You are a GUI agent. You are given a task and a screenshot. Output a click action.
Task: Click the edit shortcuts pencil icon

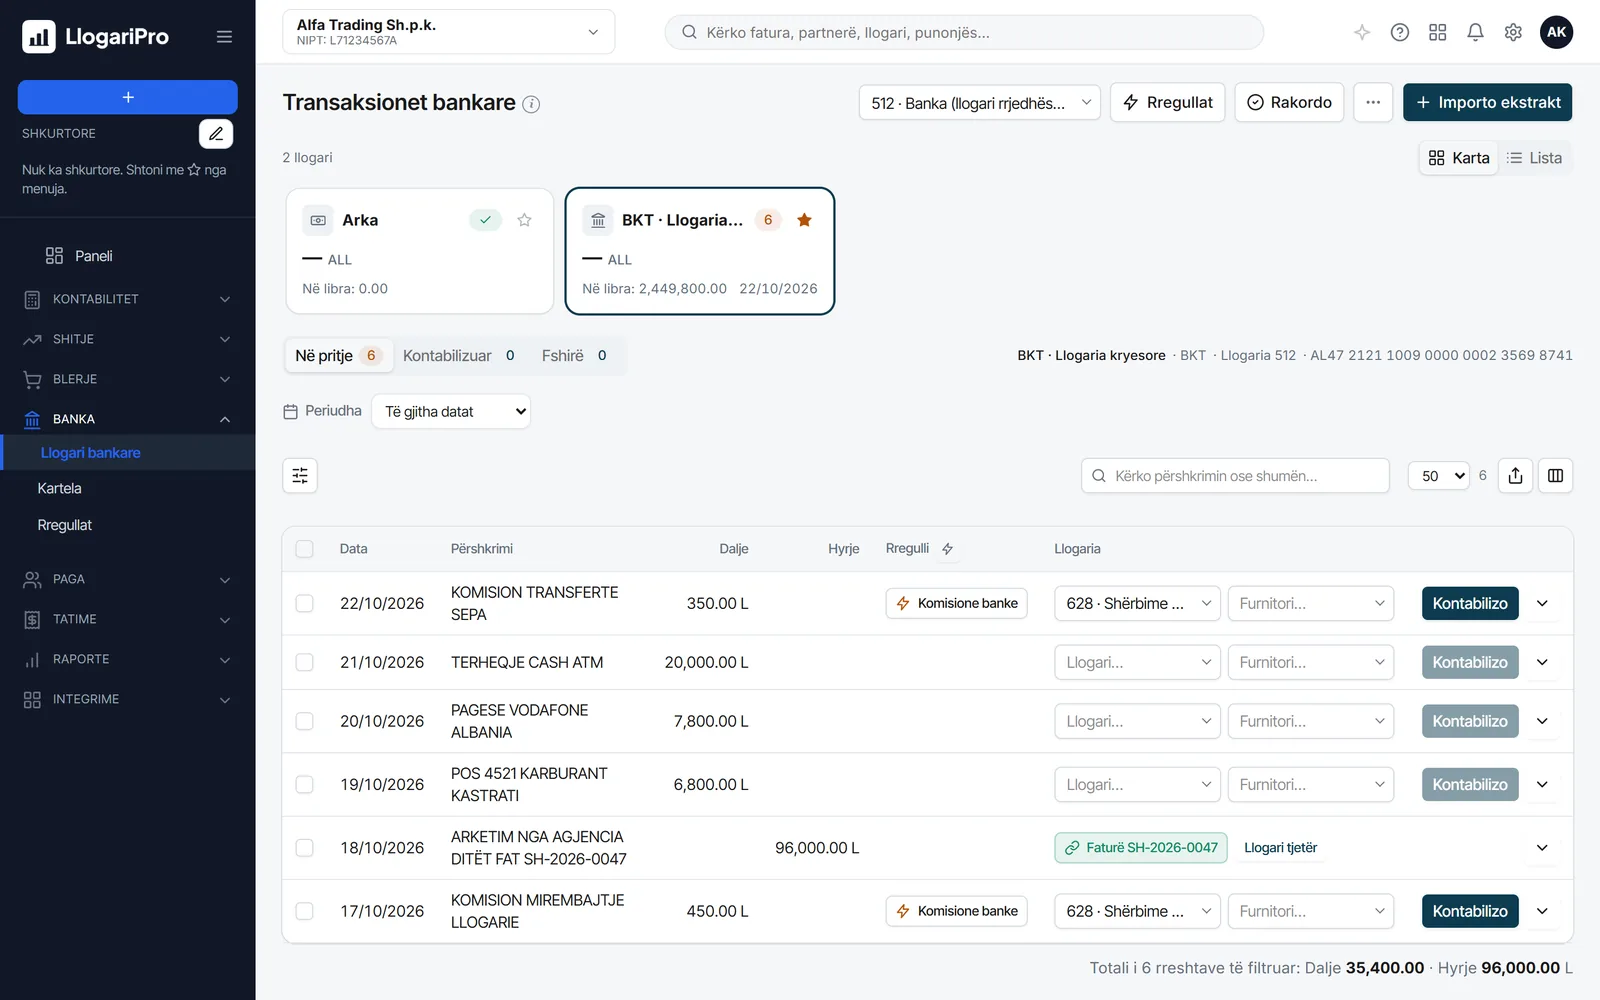[216, 134]
